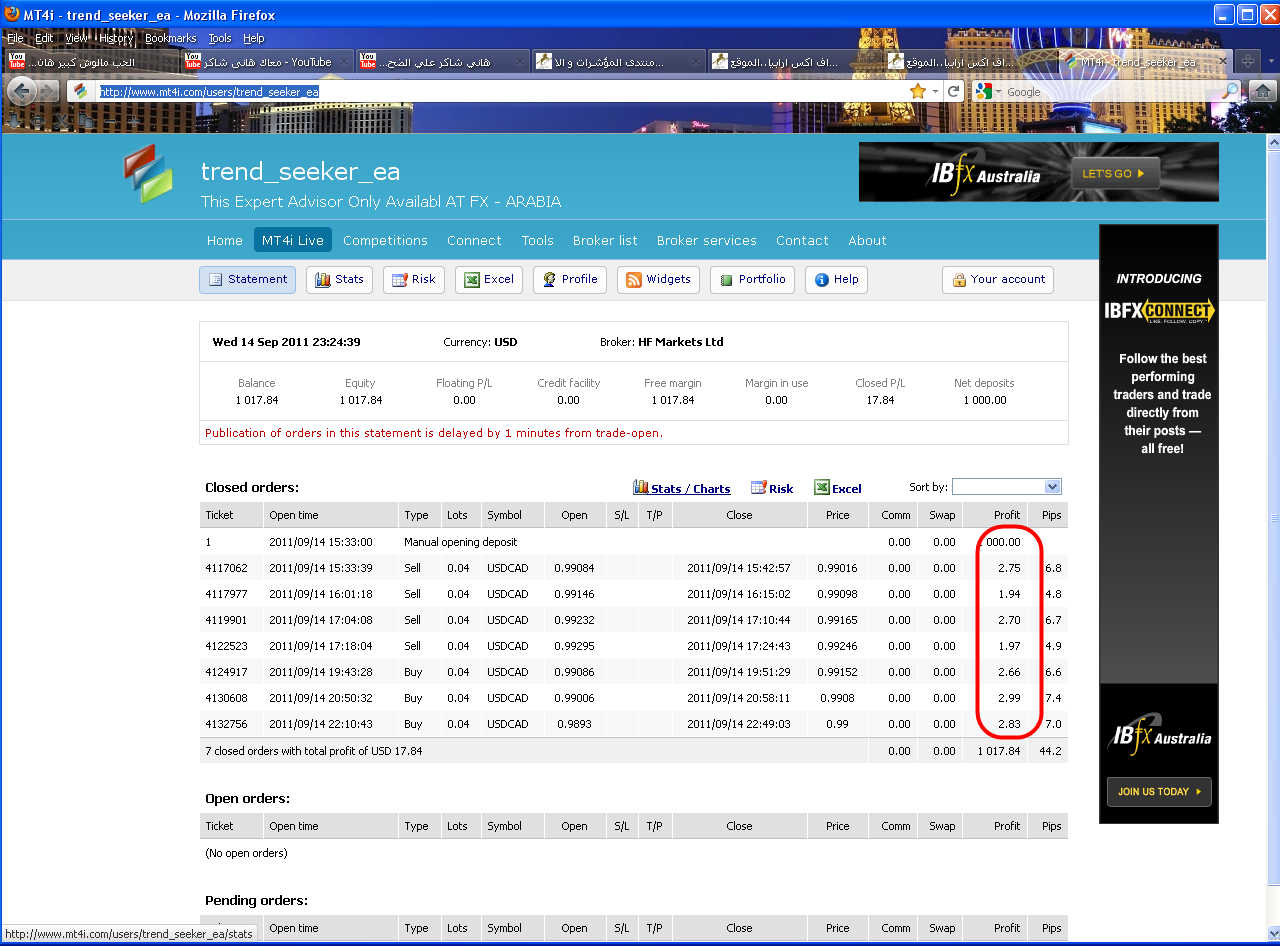Reload the page with the refresh icon
This screenshot has height=946, width=1280.
(954, 91)
